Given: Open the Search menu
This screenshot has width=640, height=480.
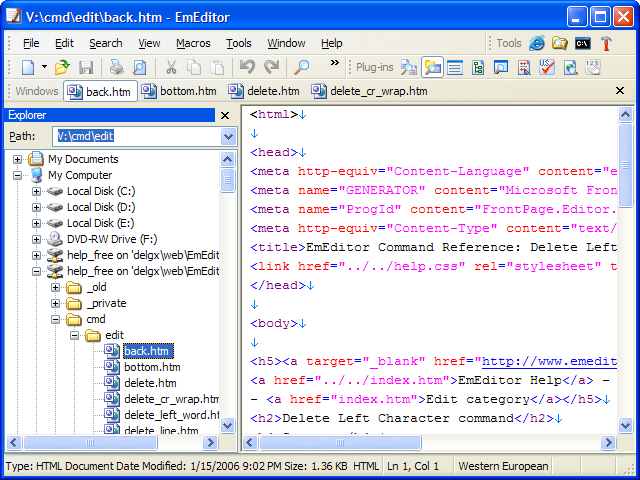Looking at the screenshot, I should pyautogui.click(x=106, y=43).
